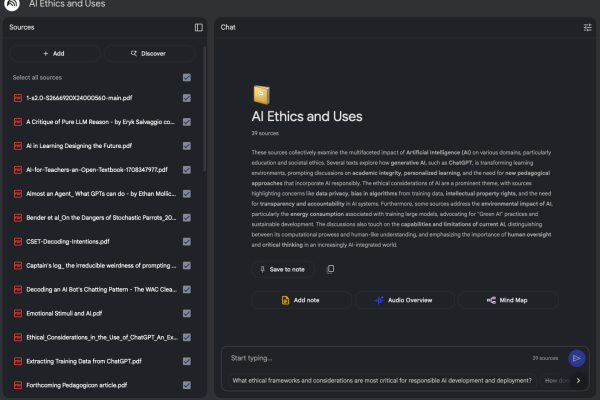
Task: Uncheck Almost an Agent source checkbox
Action: click(187, 194)
